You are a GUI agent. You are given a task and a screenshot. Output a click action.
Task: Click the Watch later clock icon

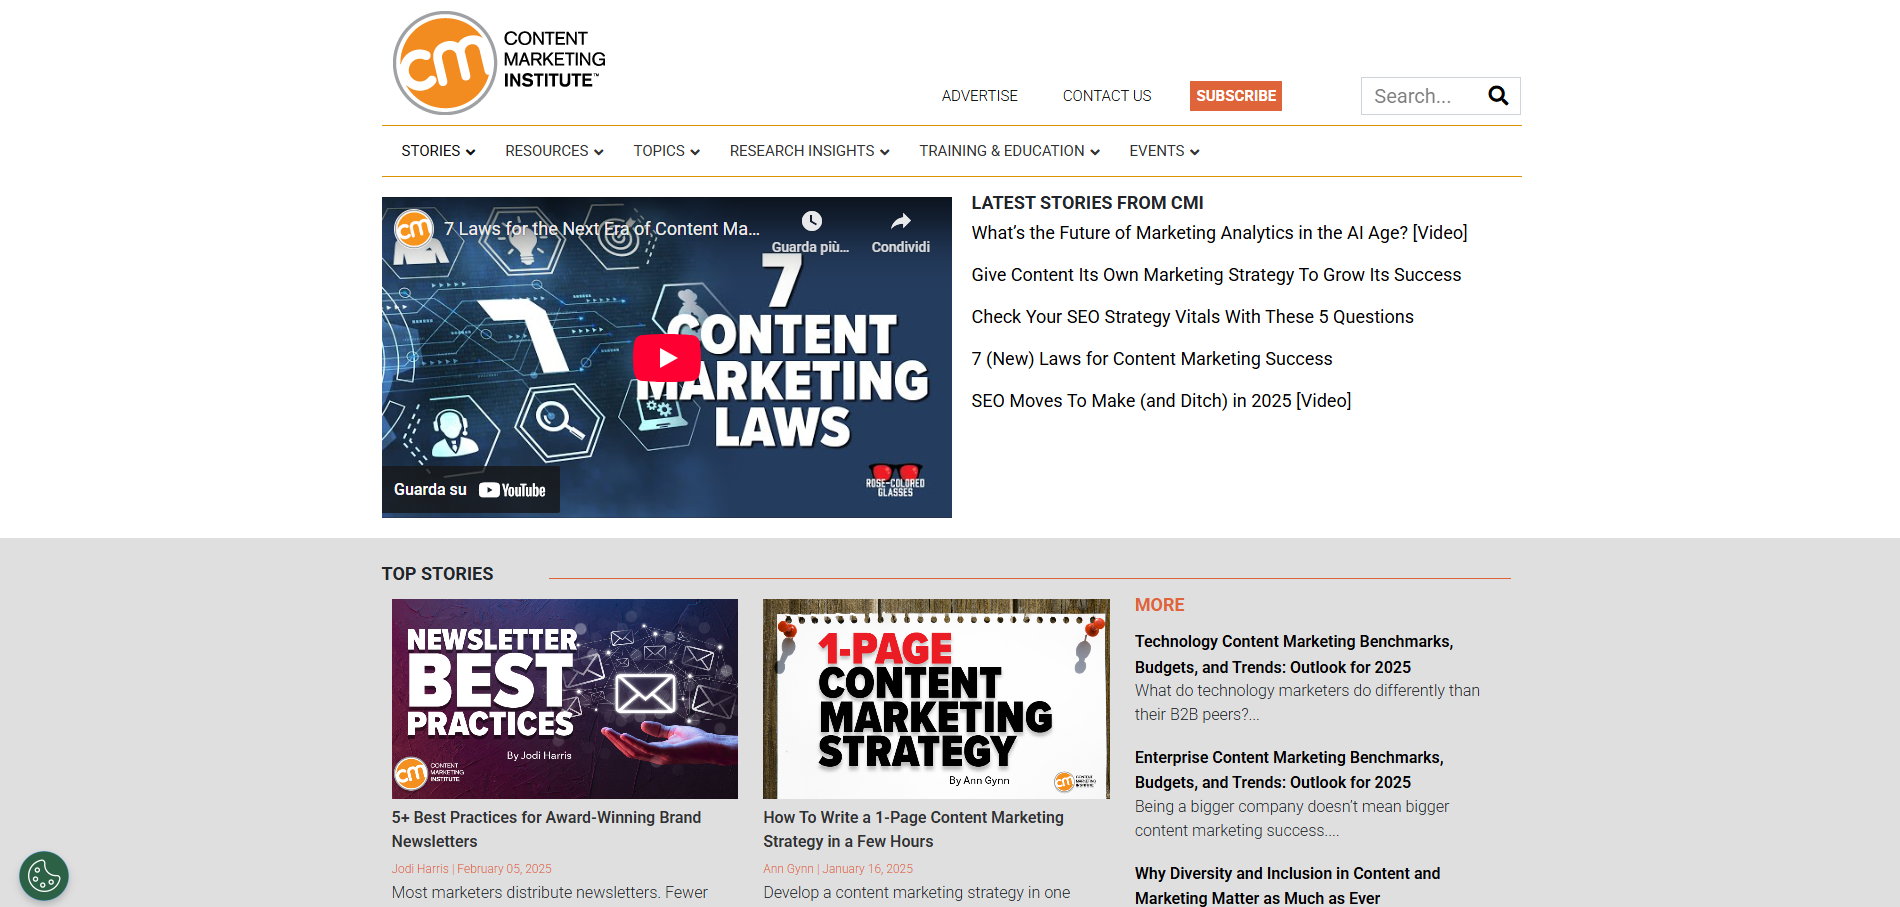811,221
